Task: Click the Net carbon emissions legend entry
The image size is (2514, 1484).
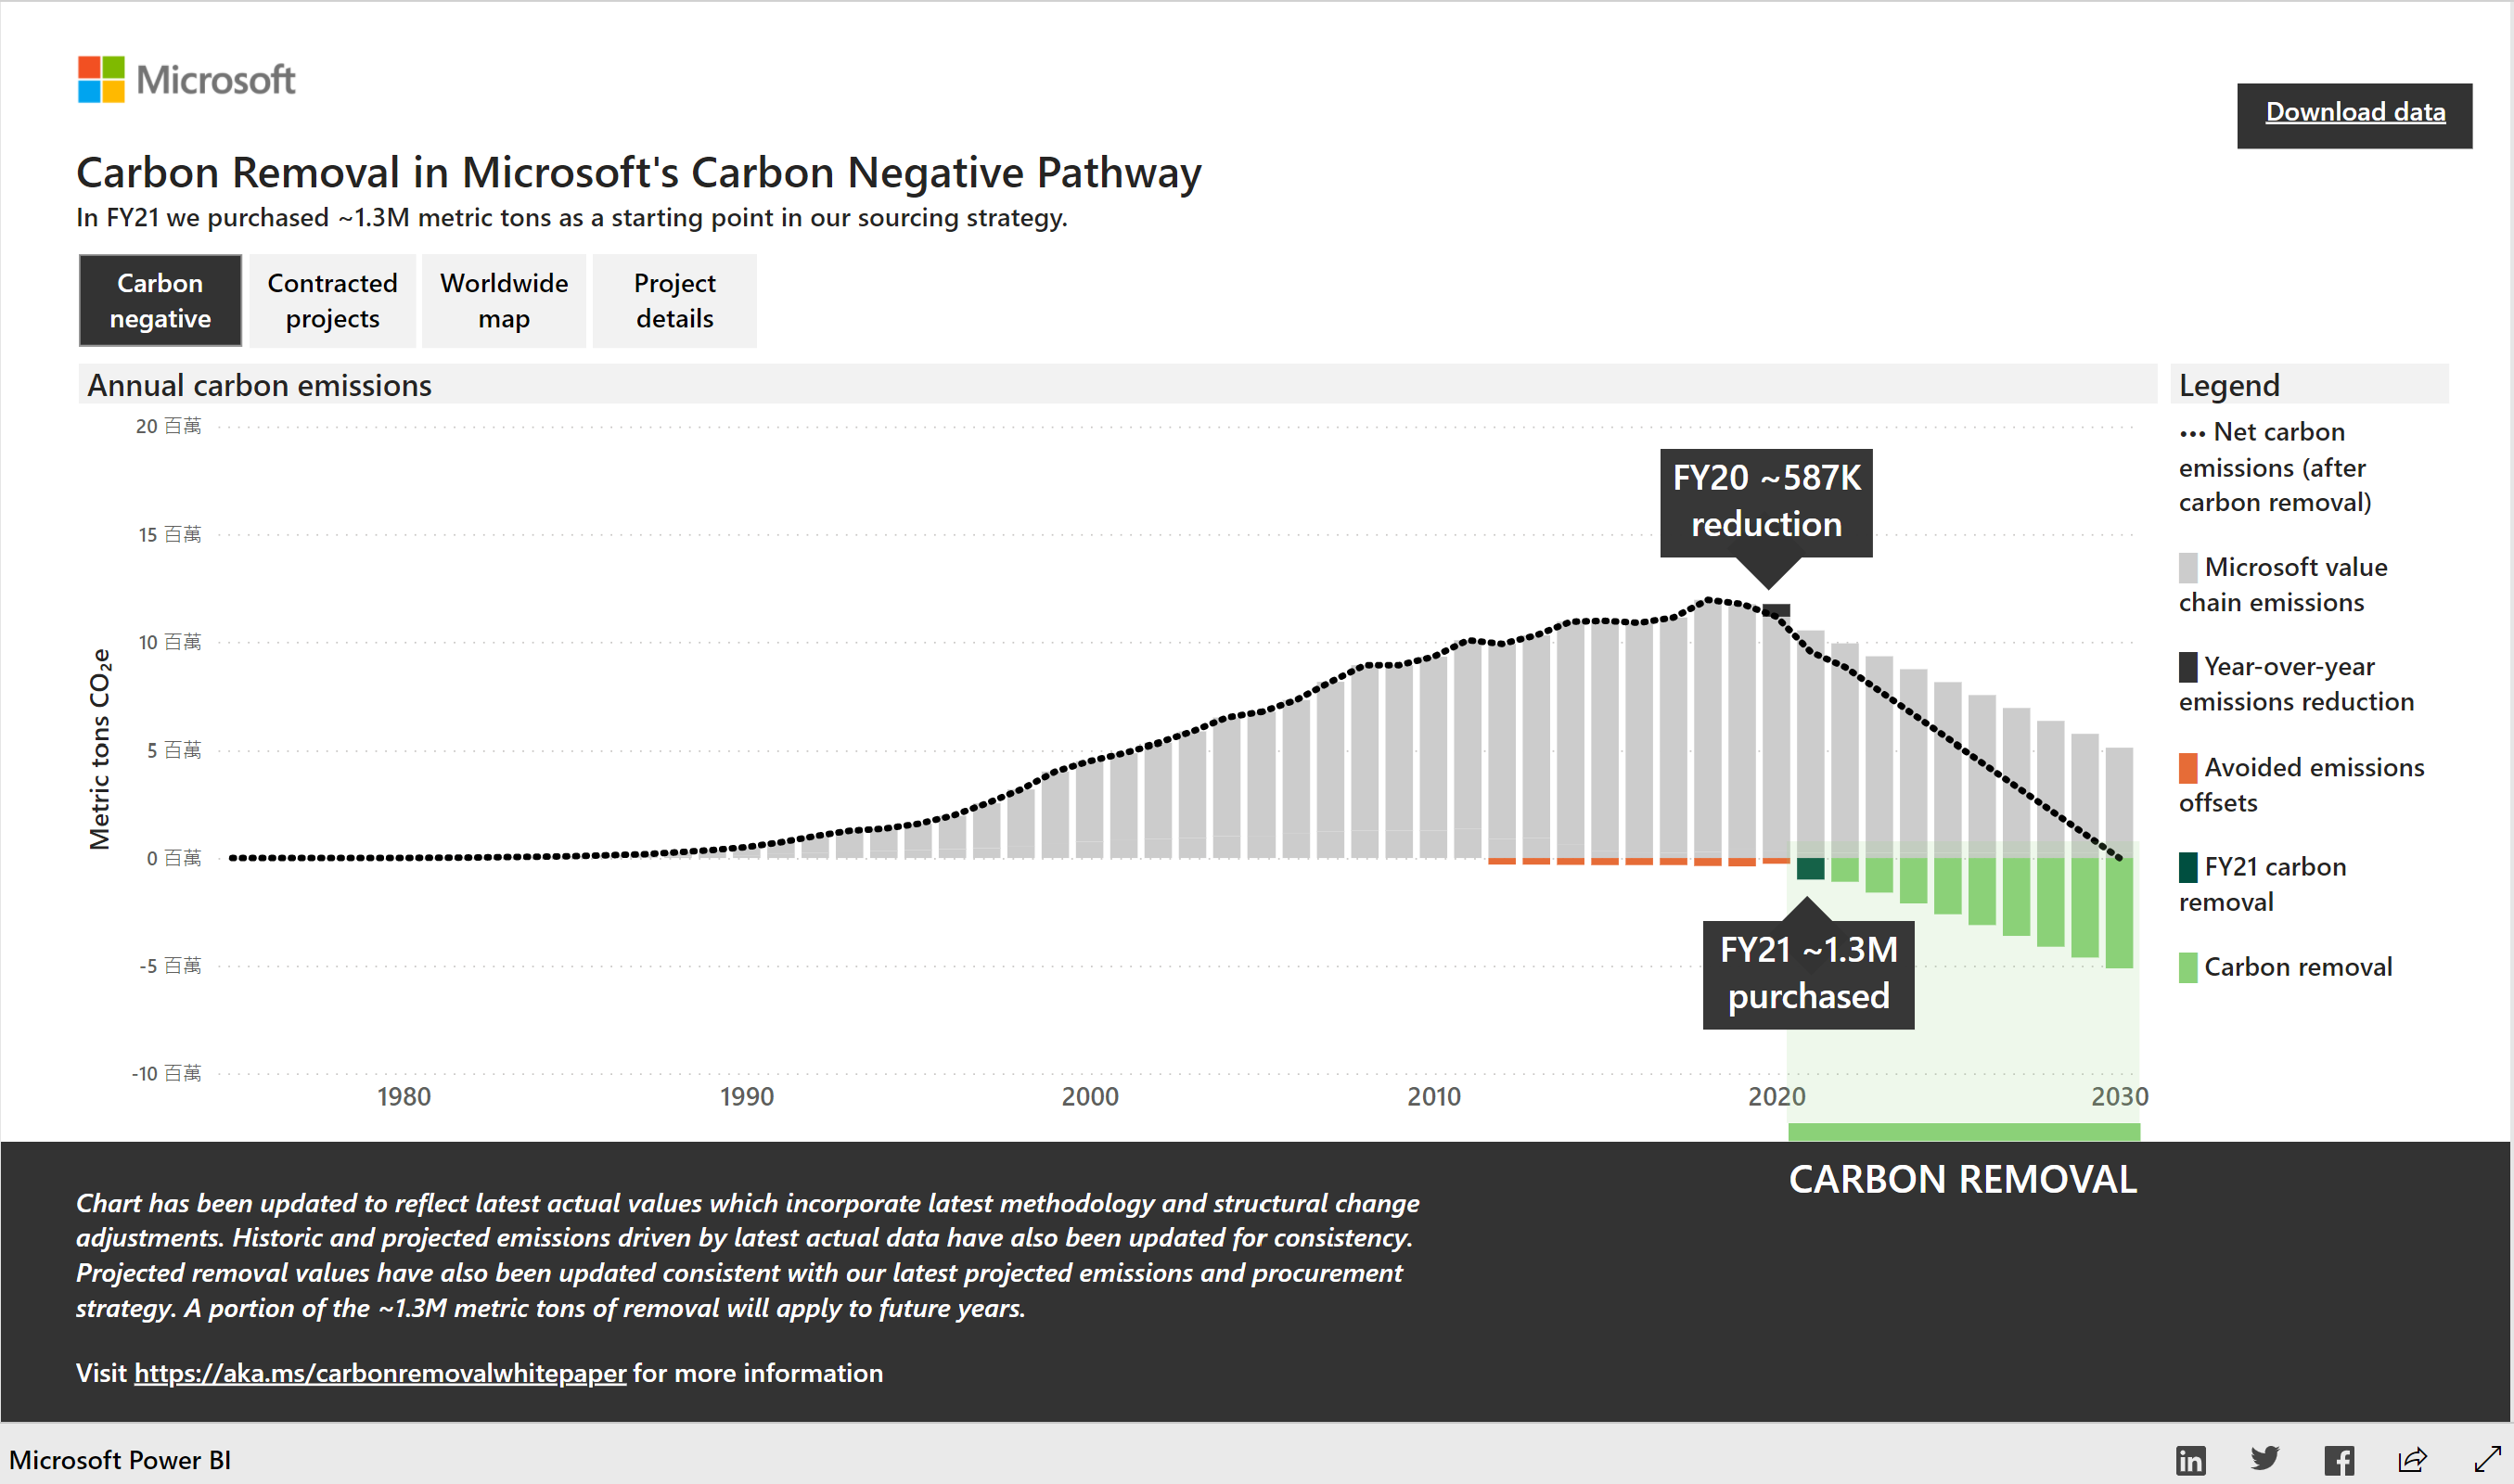Action: click(2275, 467)
